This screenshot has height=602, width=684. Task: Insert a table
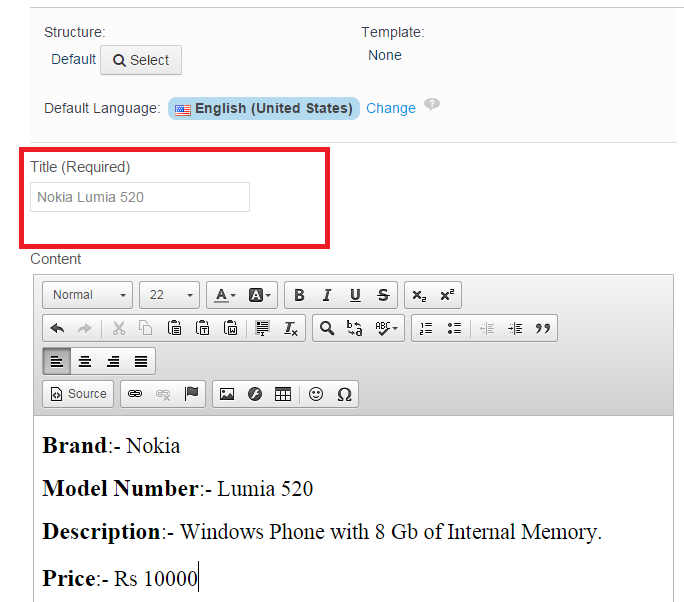click(283, 394)
